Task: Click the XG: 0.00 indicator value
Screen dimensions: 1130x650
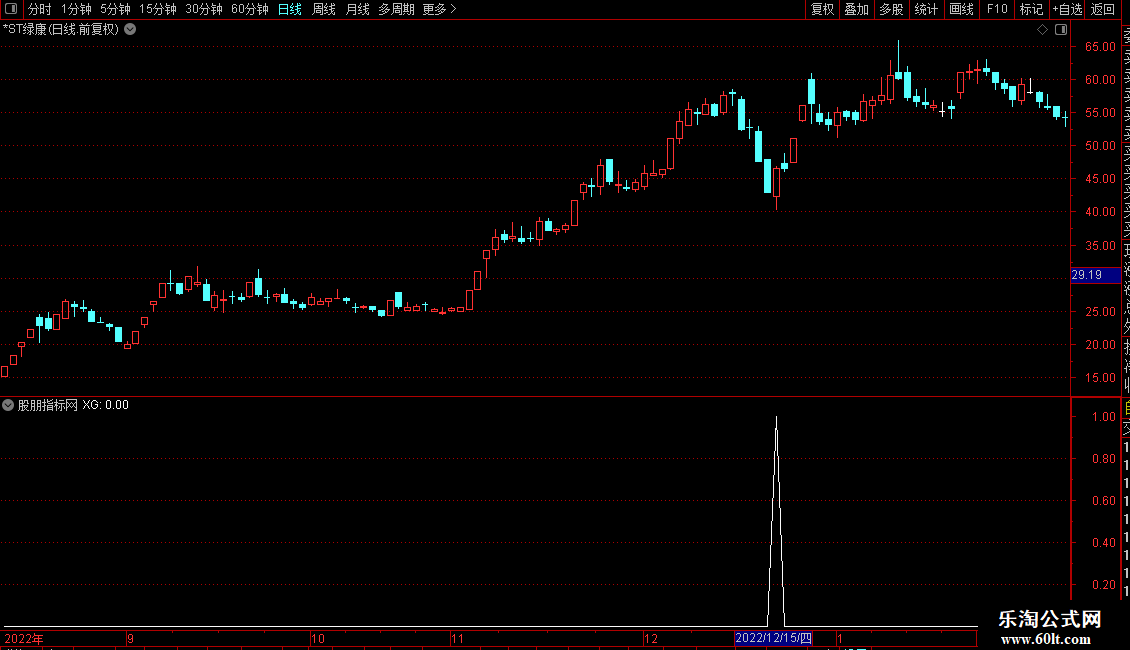Action: tap(105, 405)
